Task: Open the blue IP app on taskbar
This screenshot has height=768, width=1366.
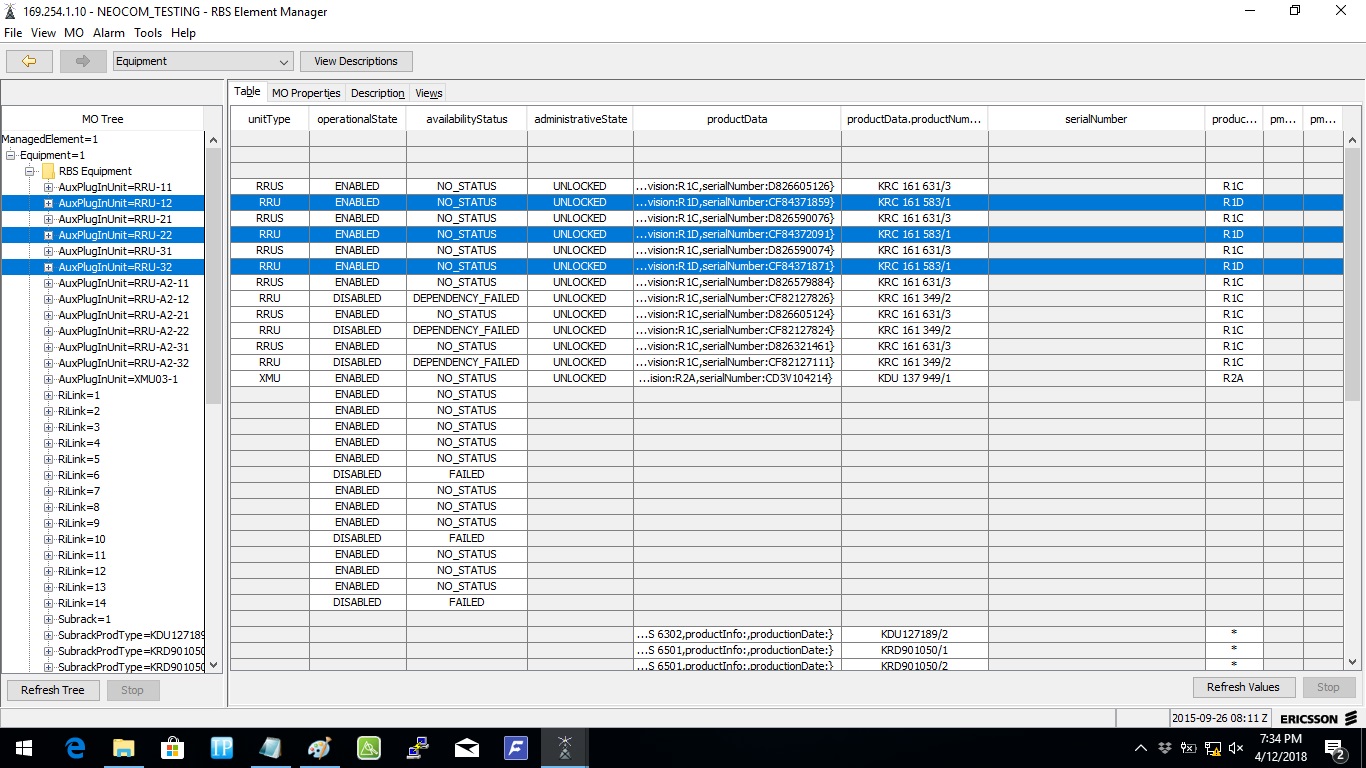Action: pyautogui.click(x=222, y=748)
